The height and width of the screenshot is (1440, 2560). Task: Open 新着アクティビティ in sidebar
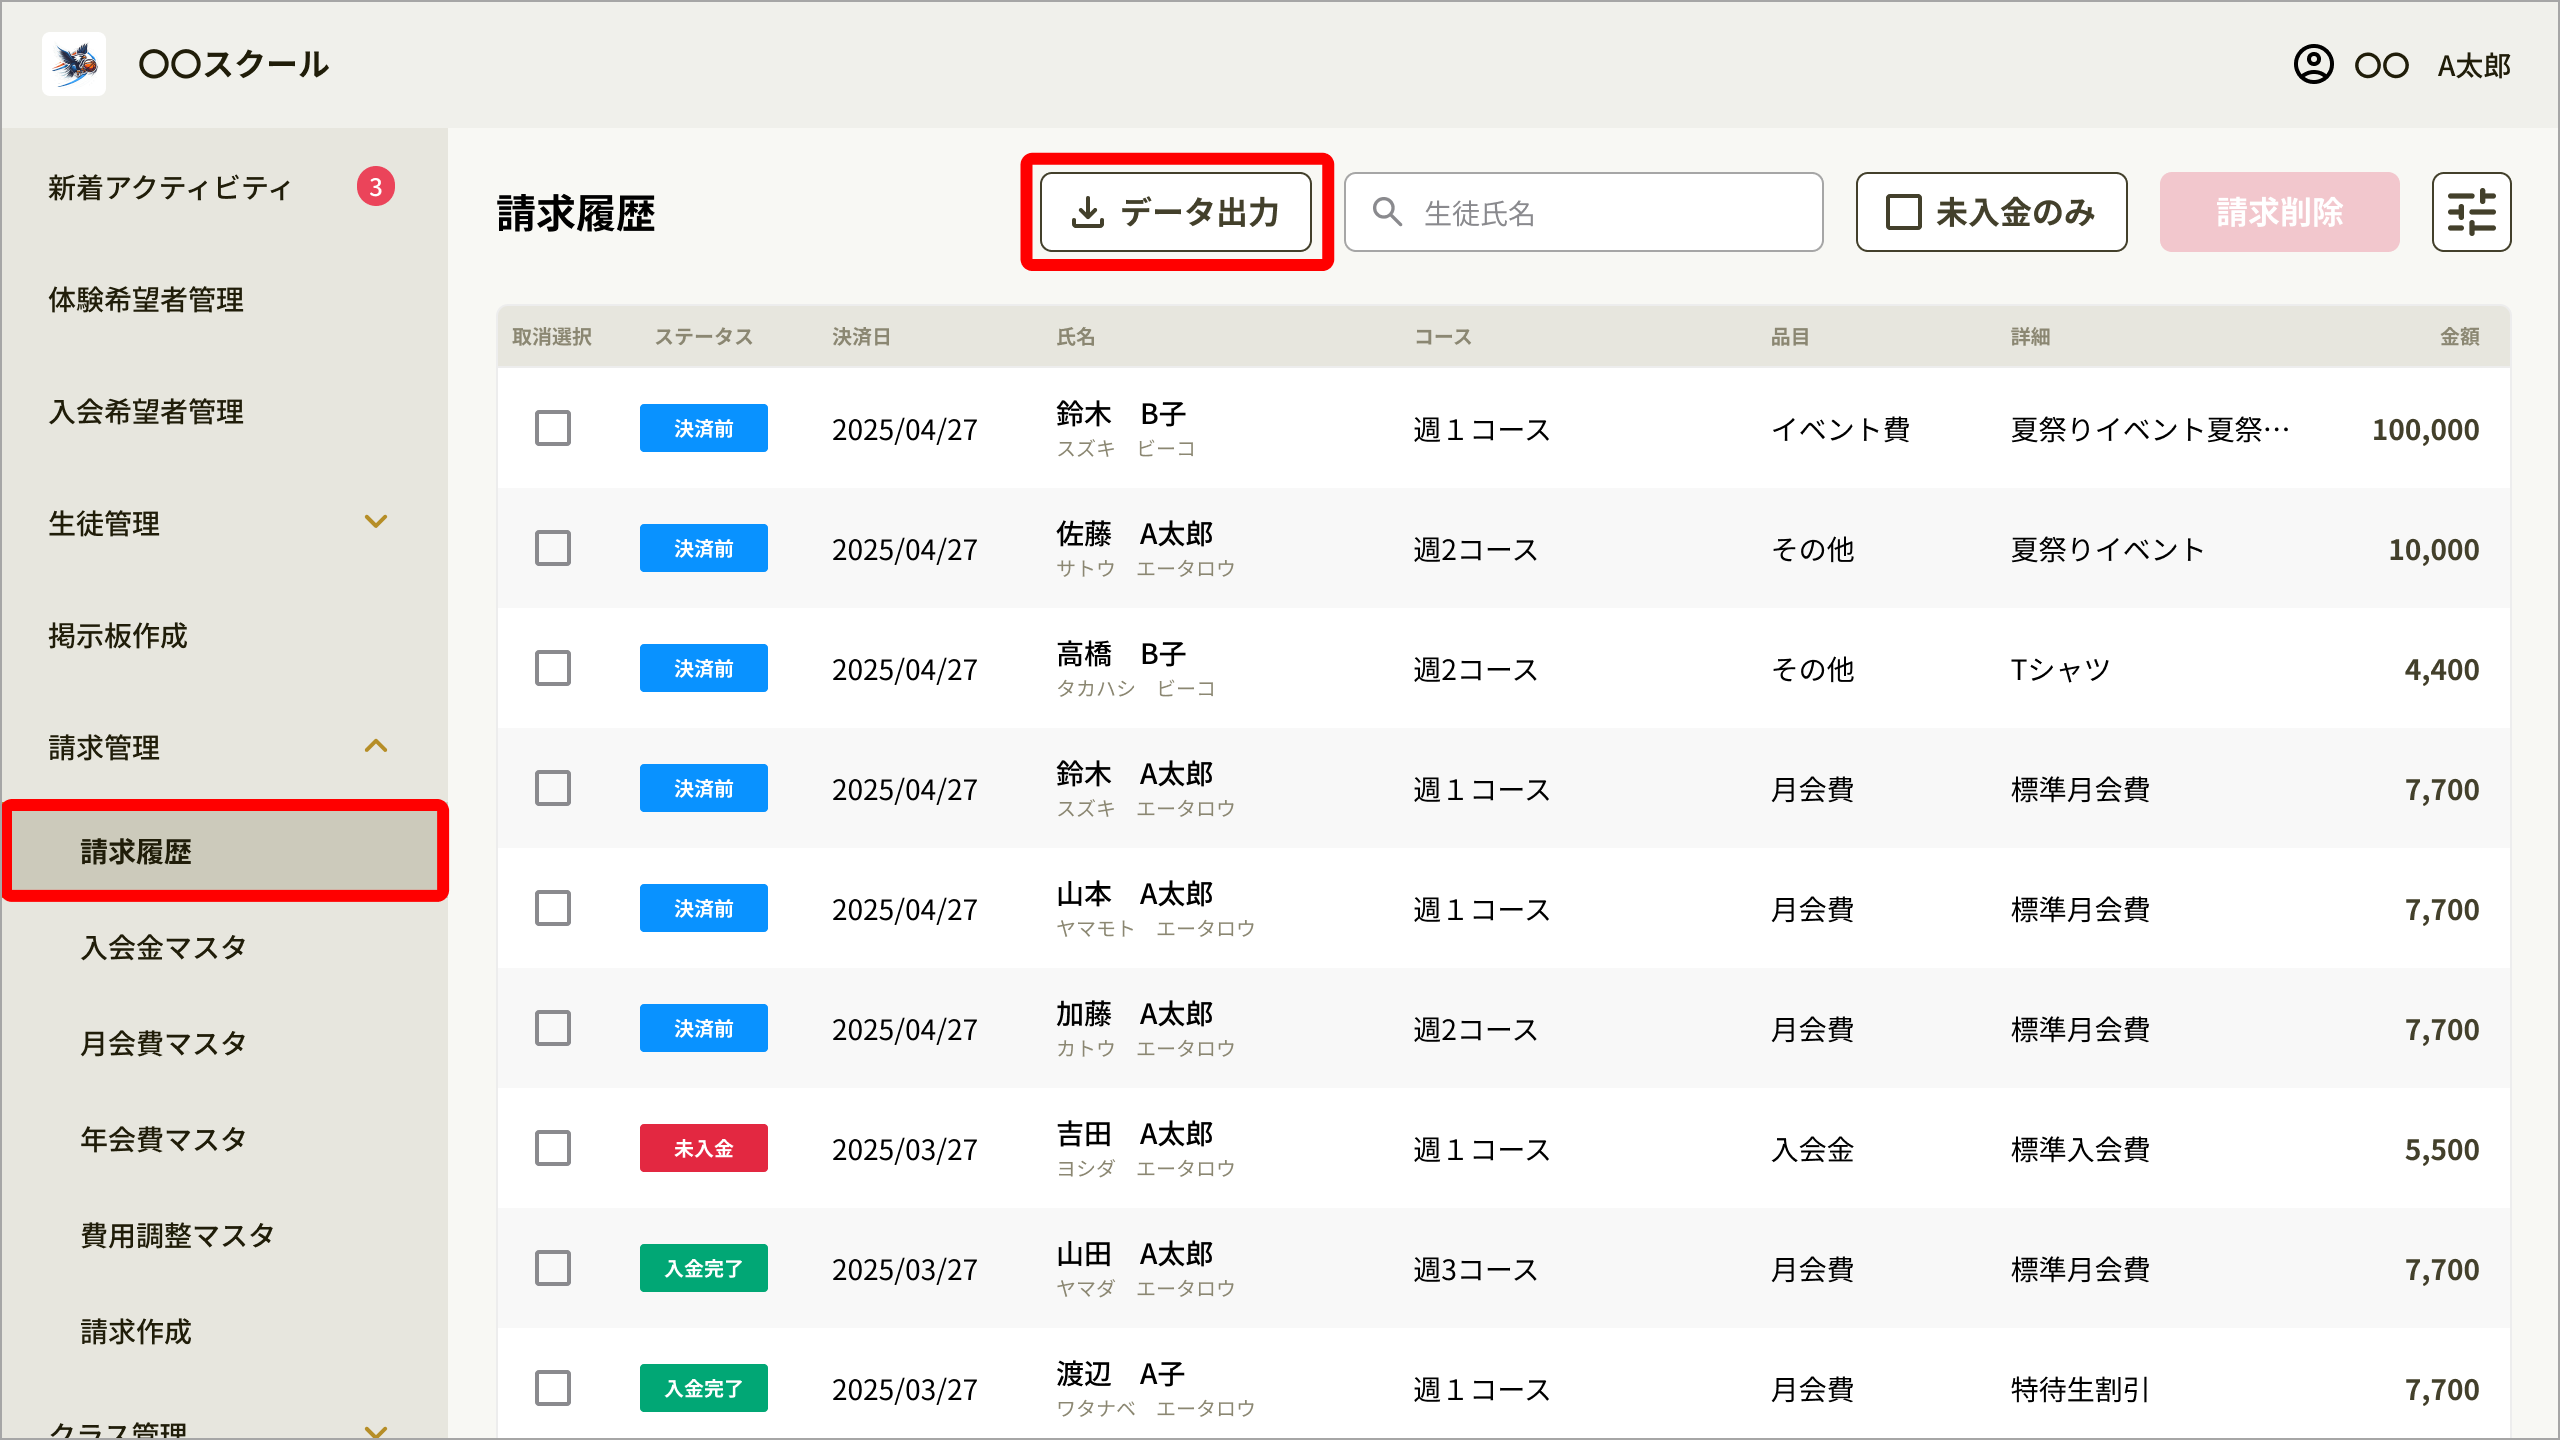(170, 188)
